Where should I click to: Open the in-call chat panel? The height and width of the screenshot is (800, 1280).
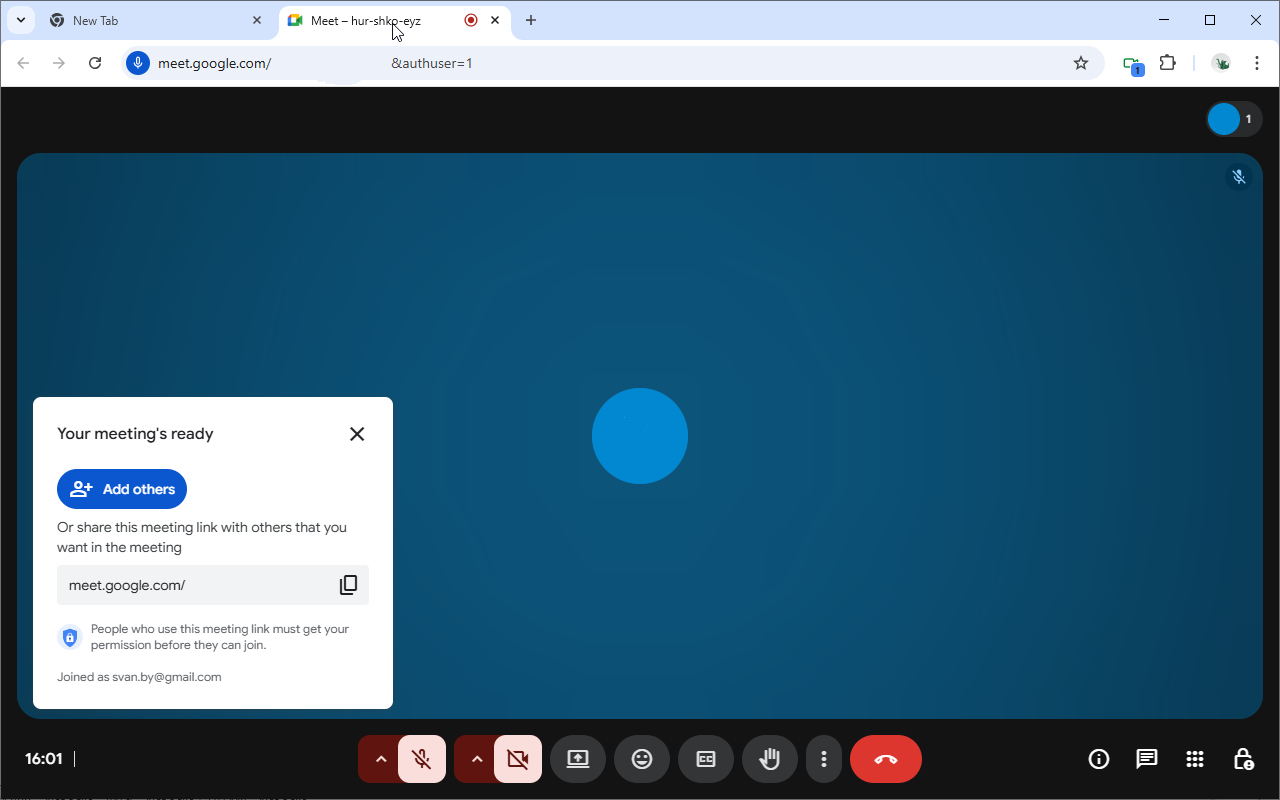click(1146, 759)
